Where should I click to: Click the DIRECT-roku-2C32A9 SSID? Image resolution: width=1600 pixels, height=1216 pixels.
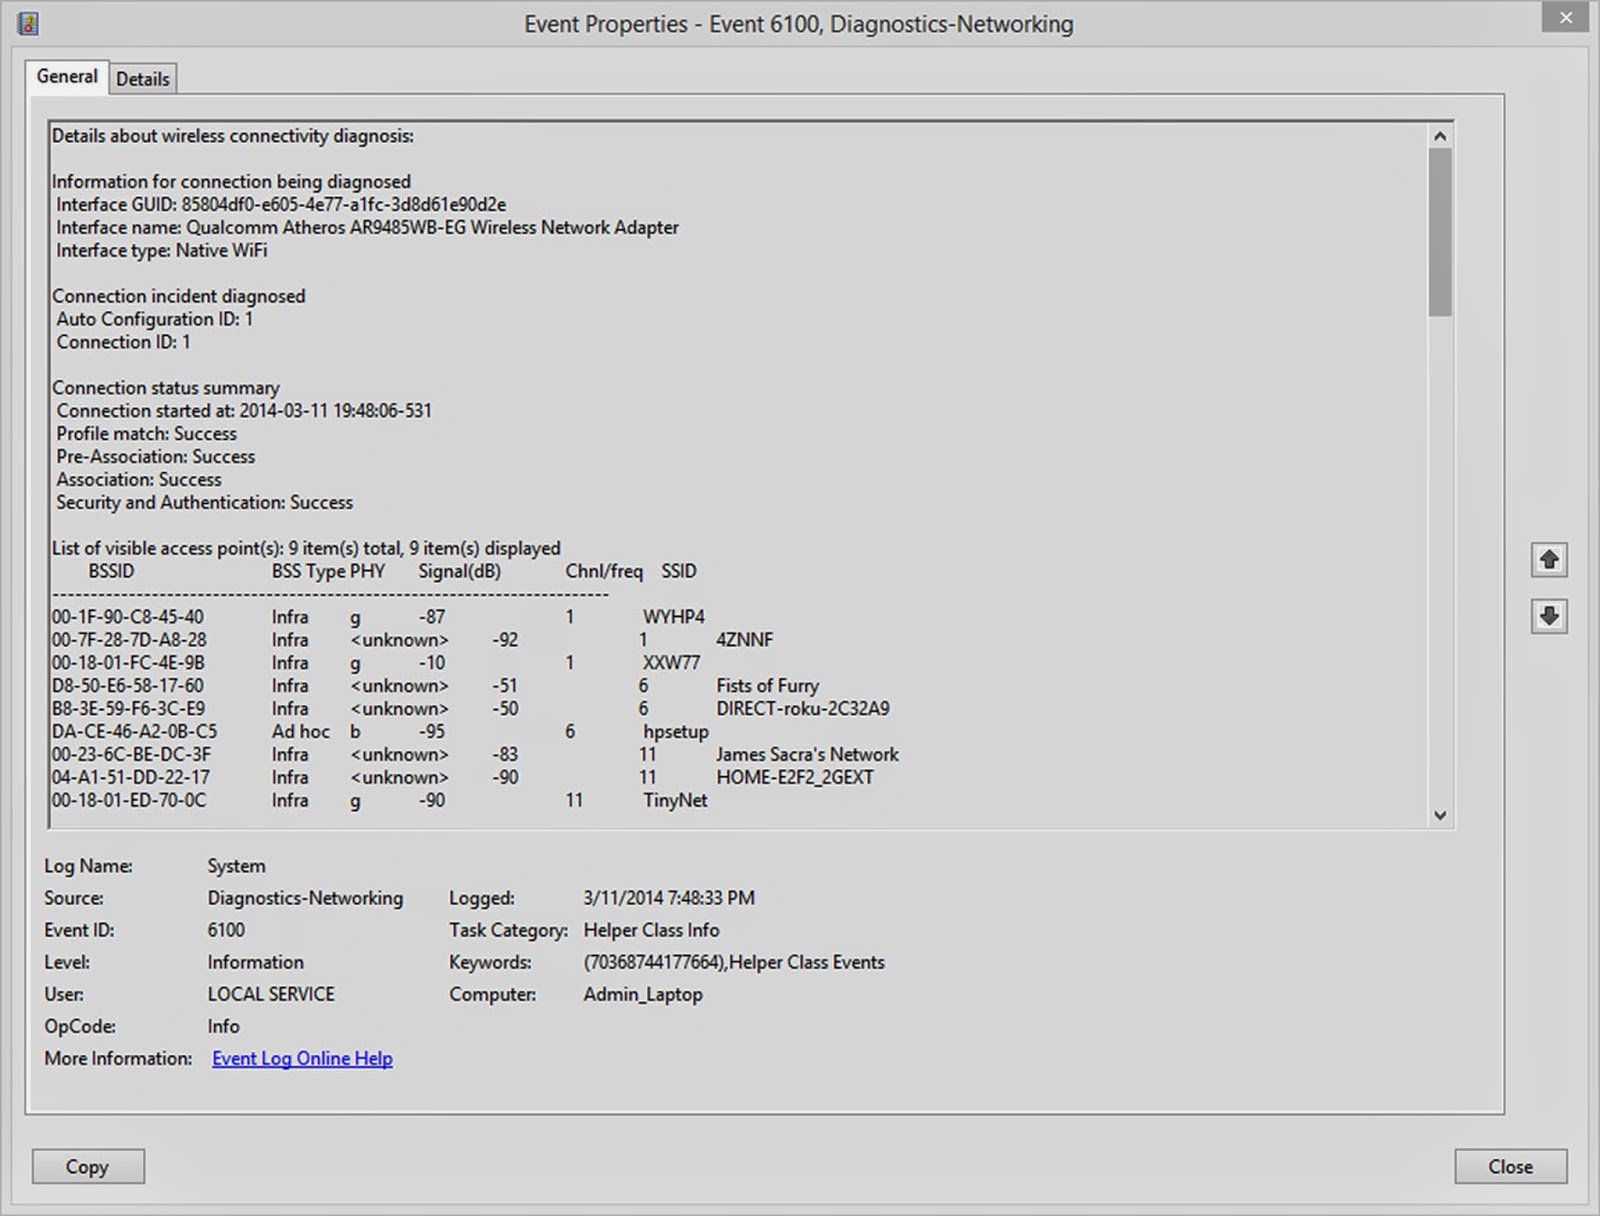tap(803, 709)
